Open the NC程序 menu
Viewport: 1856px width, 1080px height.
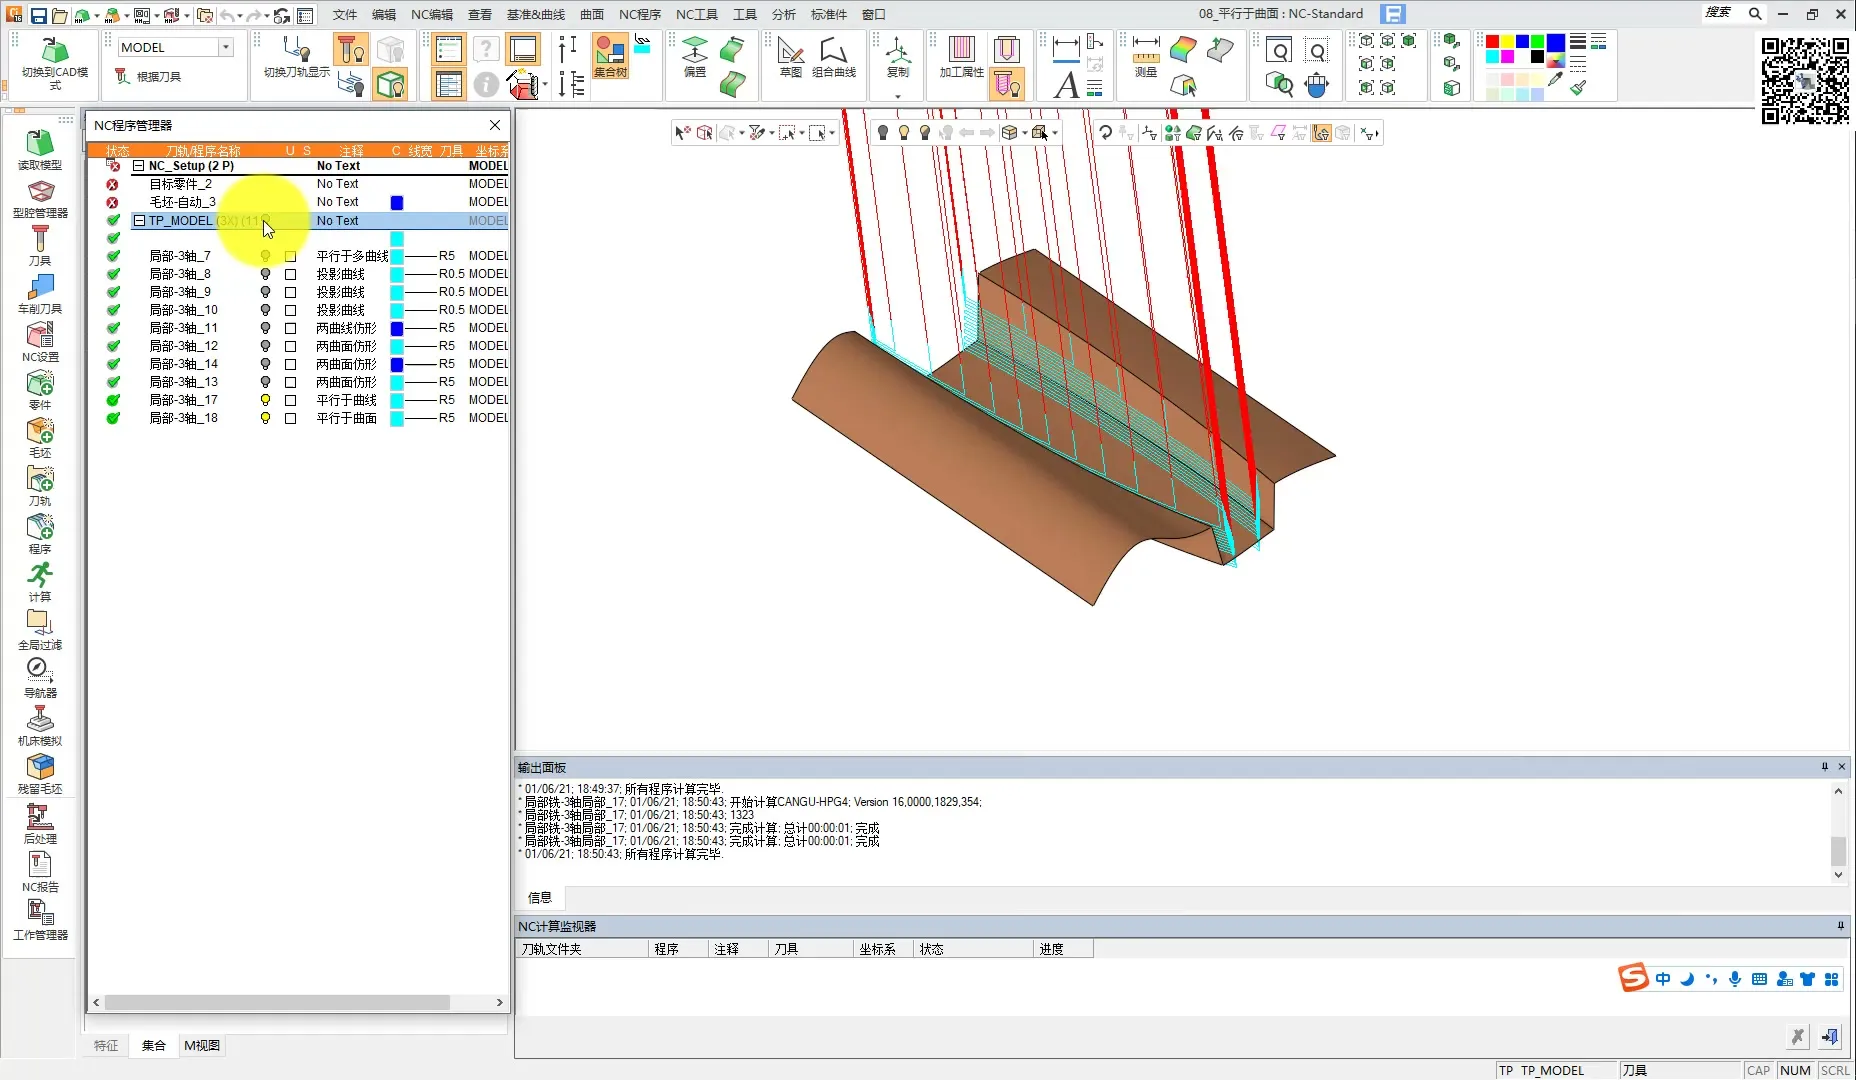[x=639, y=14]
